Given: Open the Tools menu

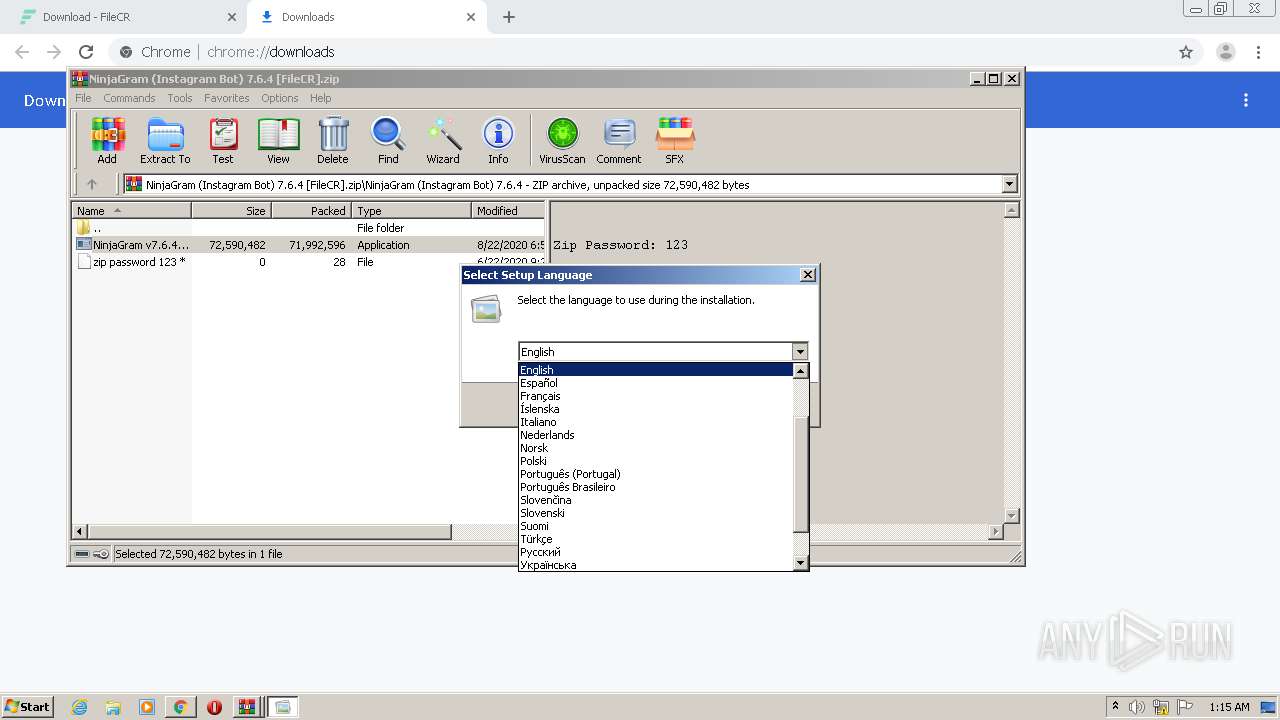Looking at the screenshot, I should (x=180, y=98).
